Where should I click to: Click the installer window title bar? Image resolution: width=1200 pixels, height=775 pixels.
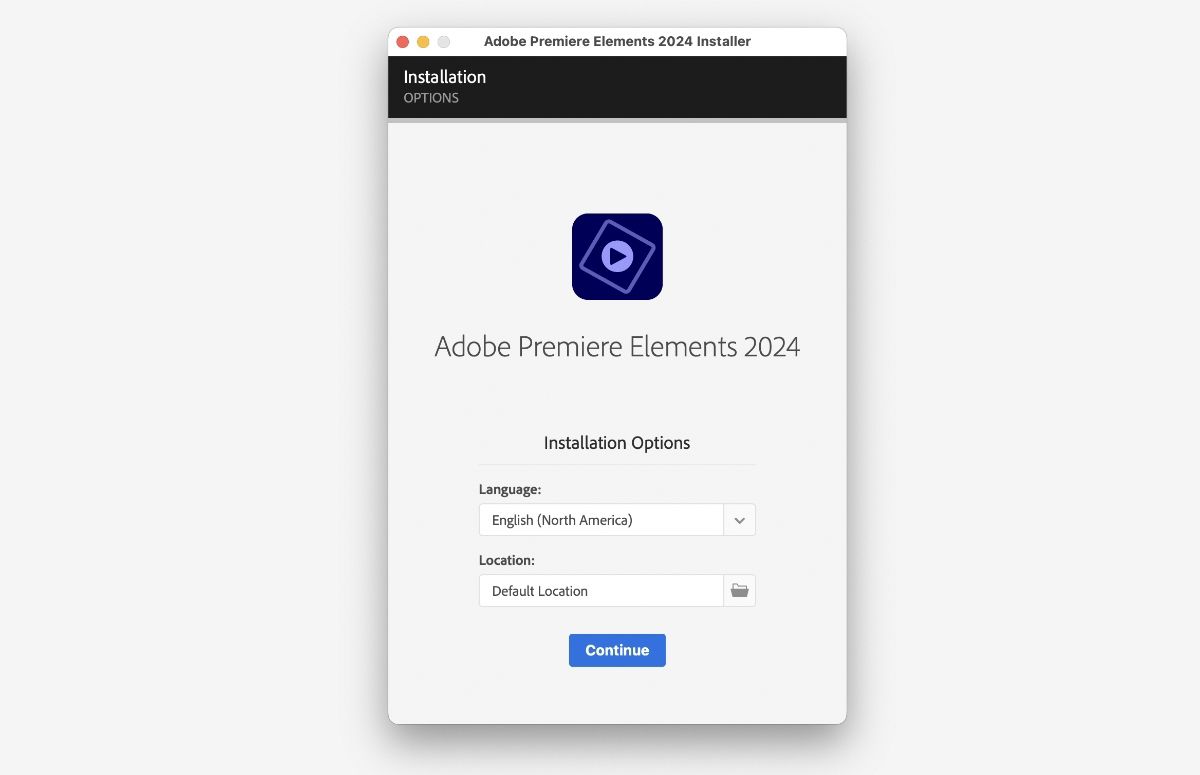616,41
